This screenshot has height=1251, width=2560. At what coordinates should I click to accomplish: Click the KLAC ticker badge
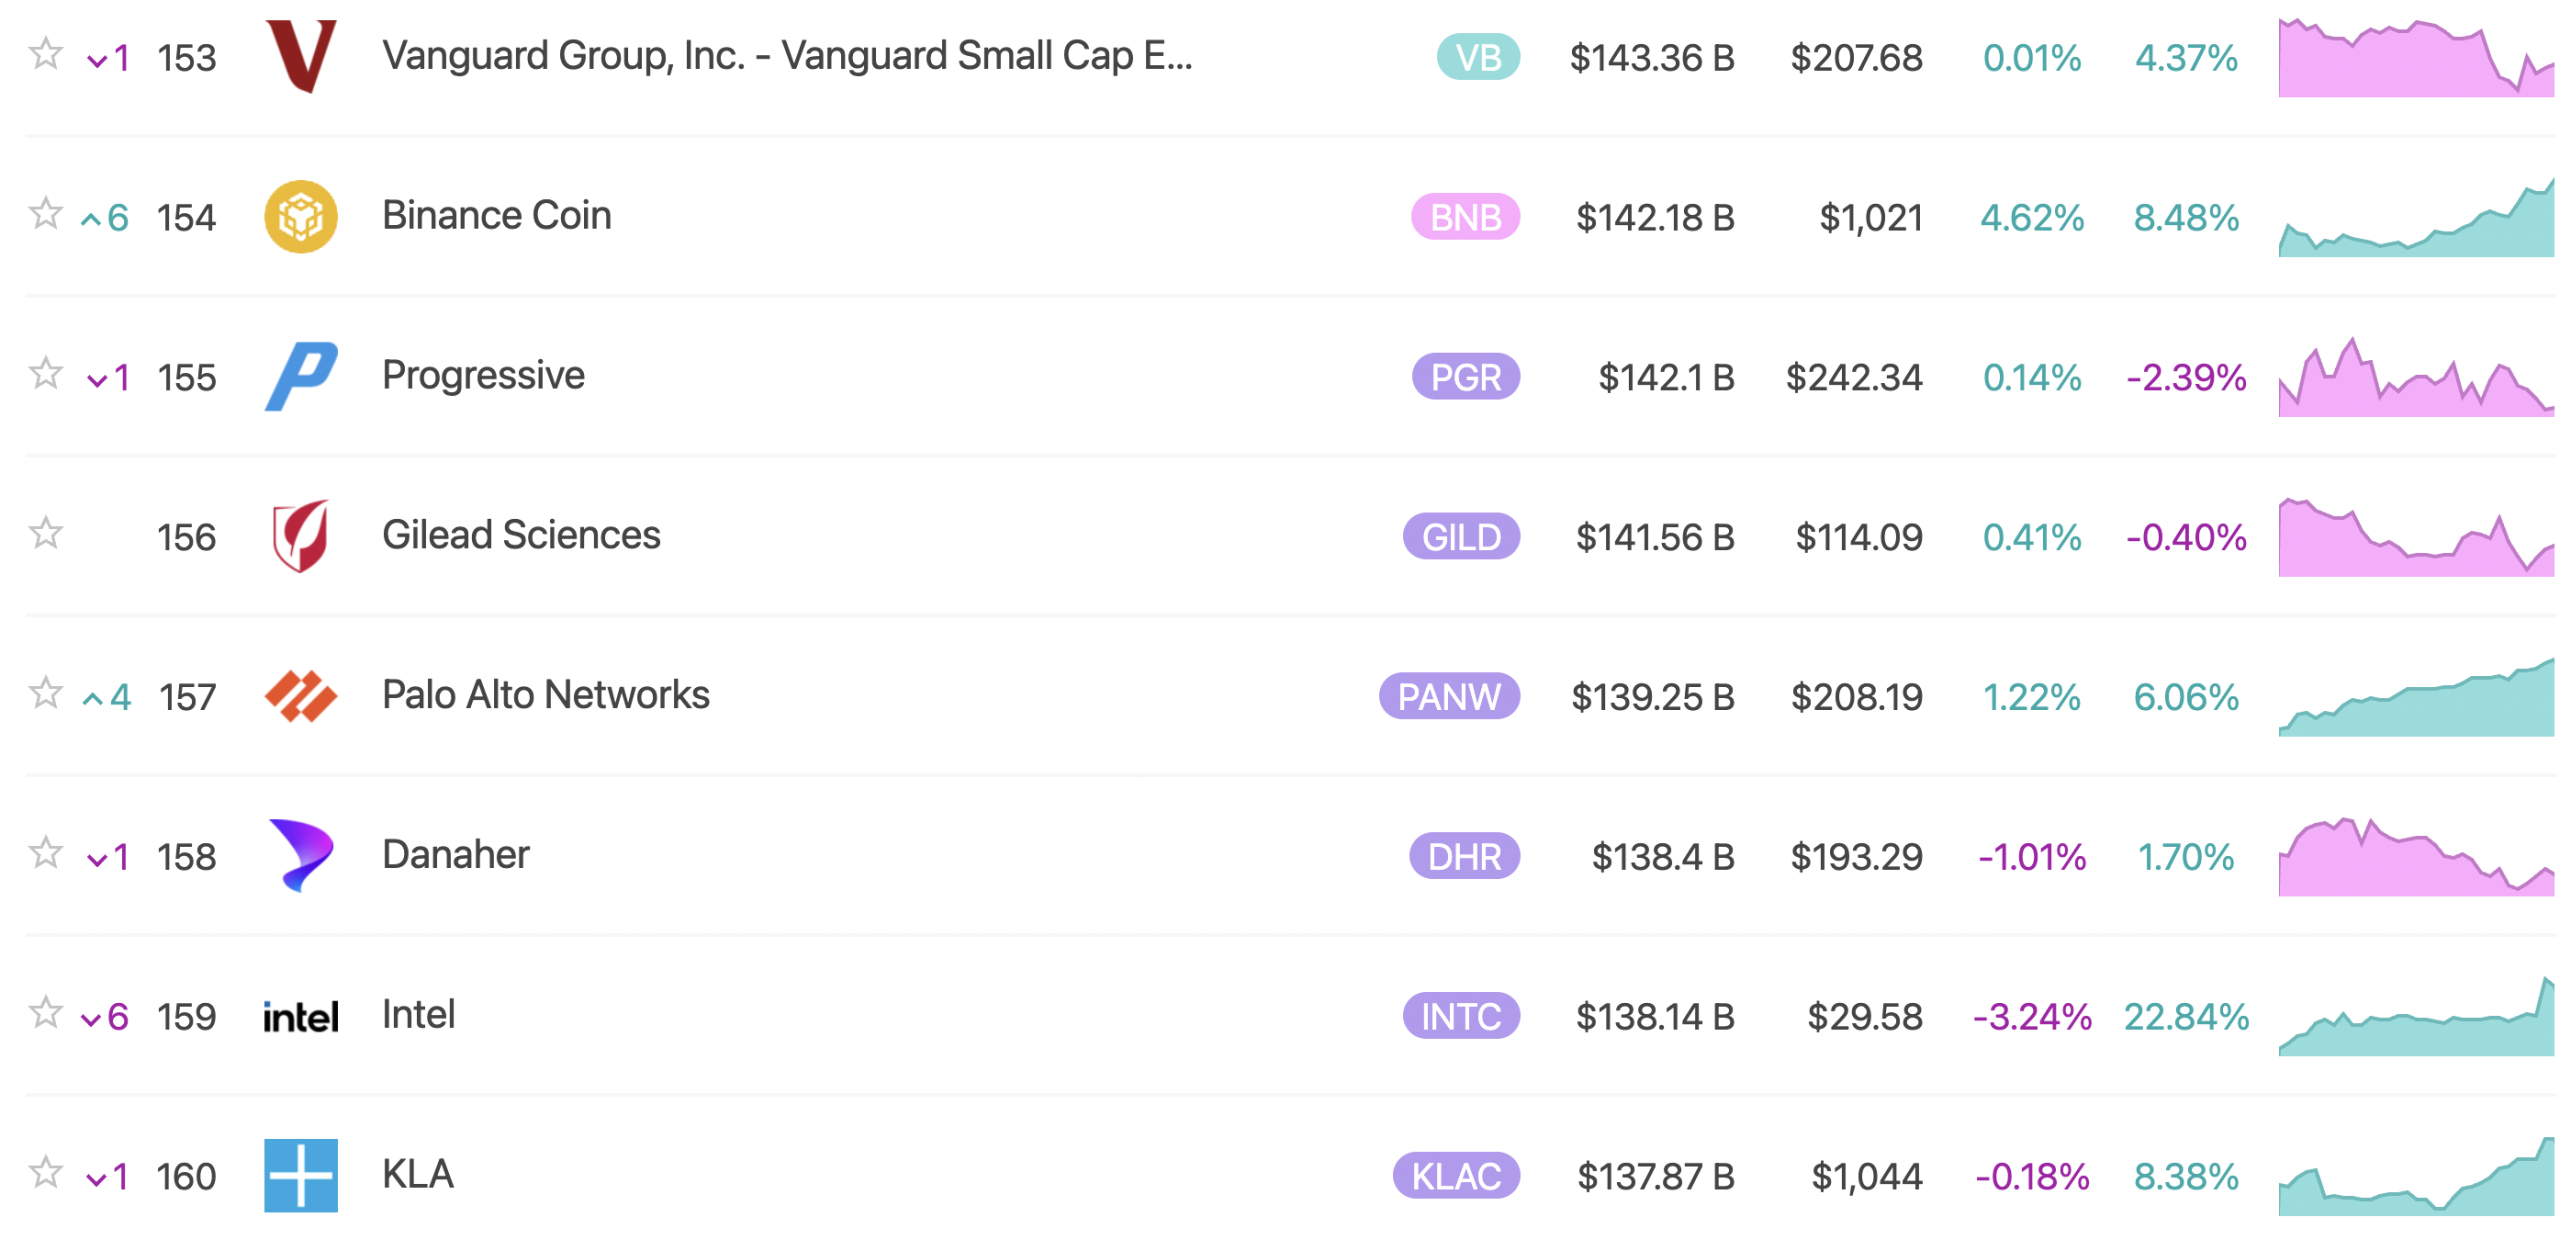tap(1456, 1177)
